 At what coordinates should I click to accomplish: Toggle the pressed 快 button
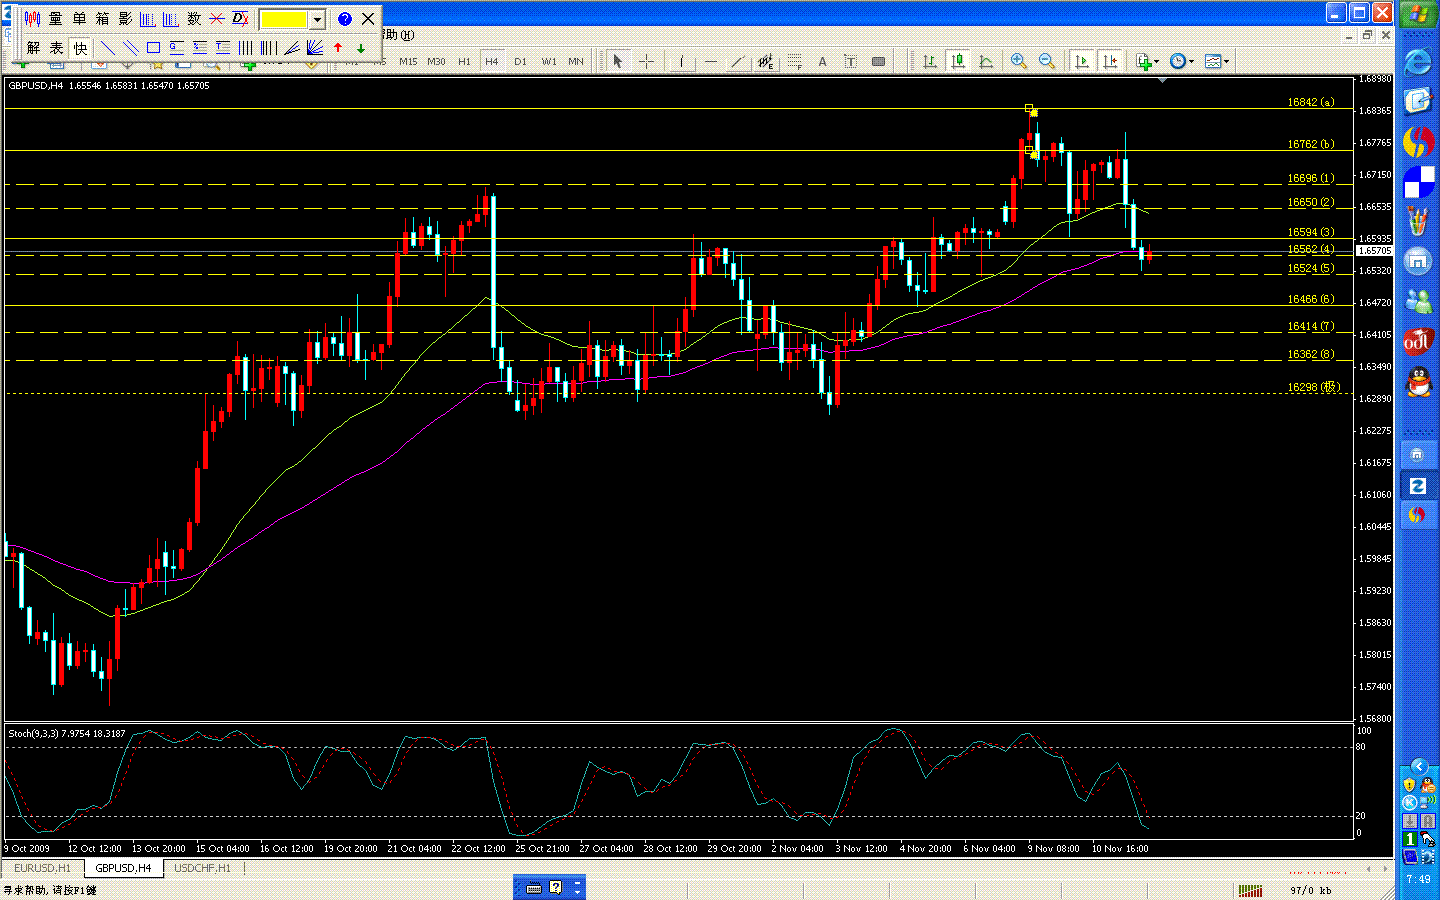pos(80,47)
